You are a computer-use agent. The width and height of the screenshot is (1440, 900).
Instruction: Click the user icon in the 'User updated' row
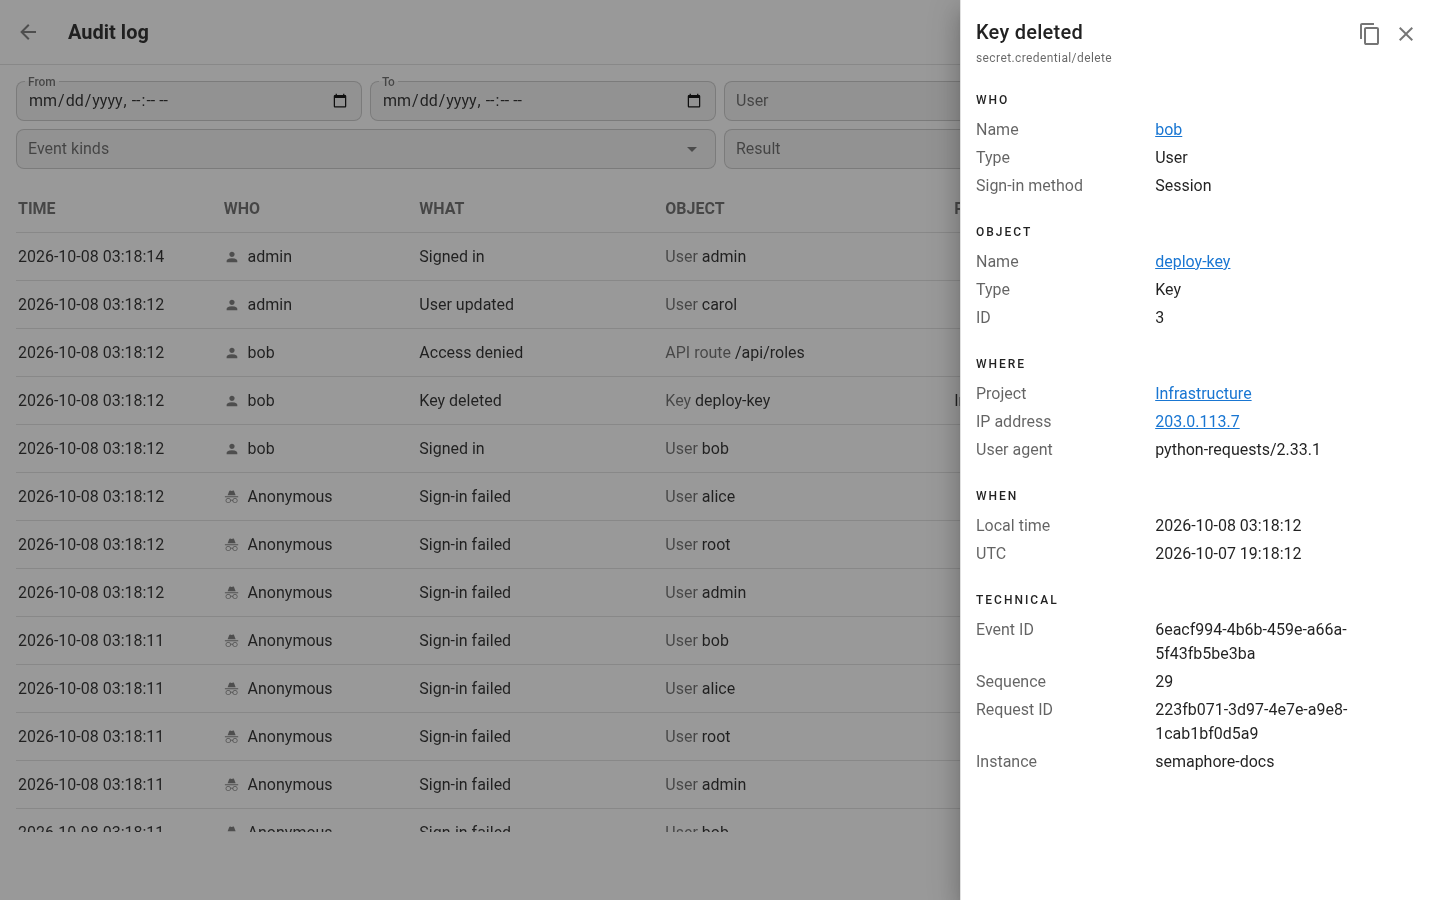point(232,305)
